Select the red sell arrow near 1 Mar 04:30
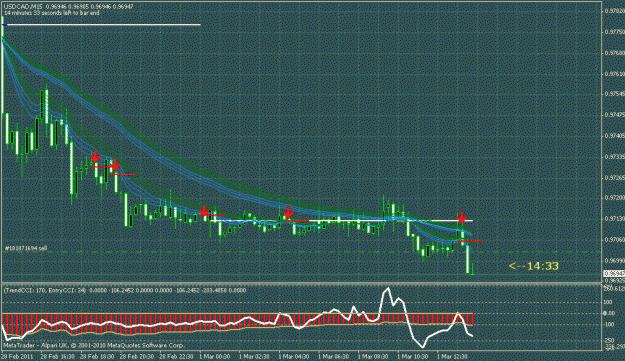 288,212
